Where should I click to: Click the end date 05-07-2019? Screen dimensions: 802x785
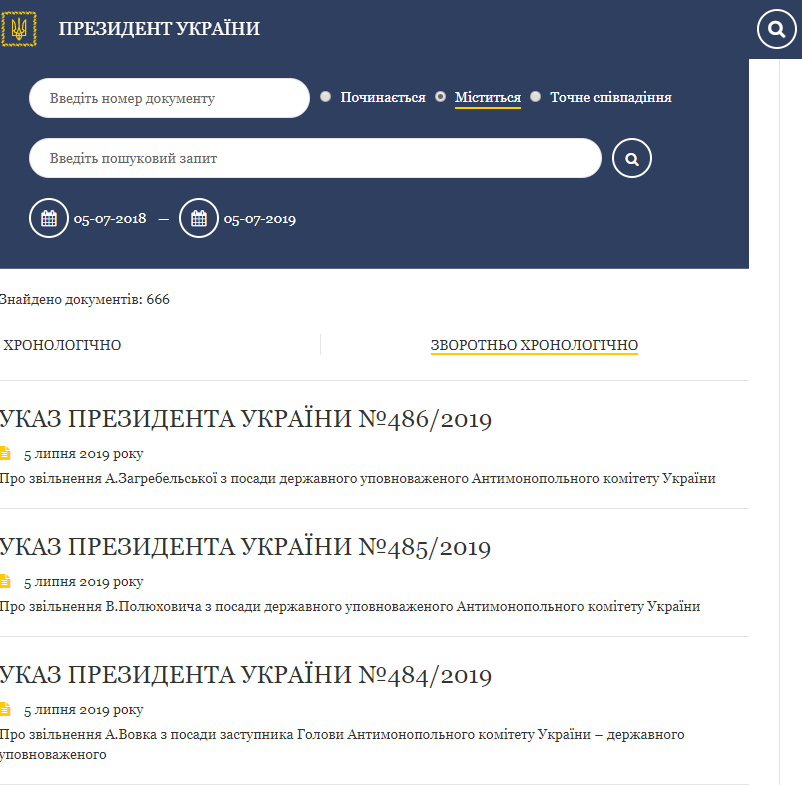click(259, 219)
